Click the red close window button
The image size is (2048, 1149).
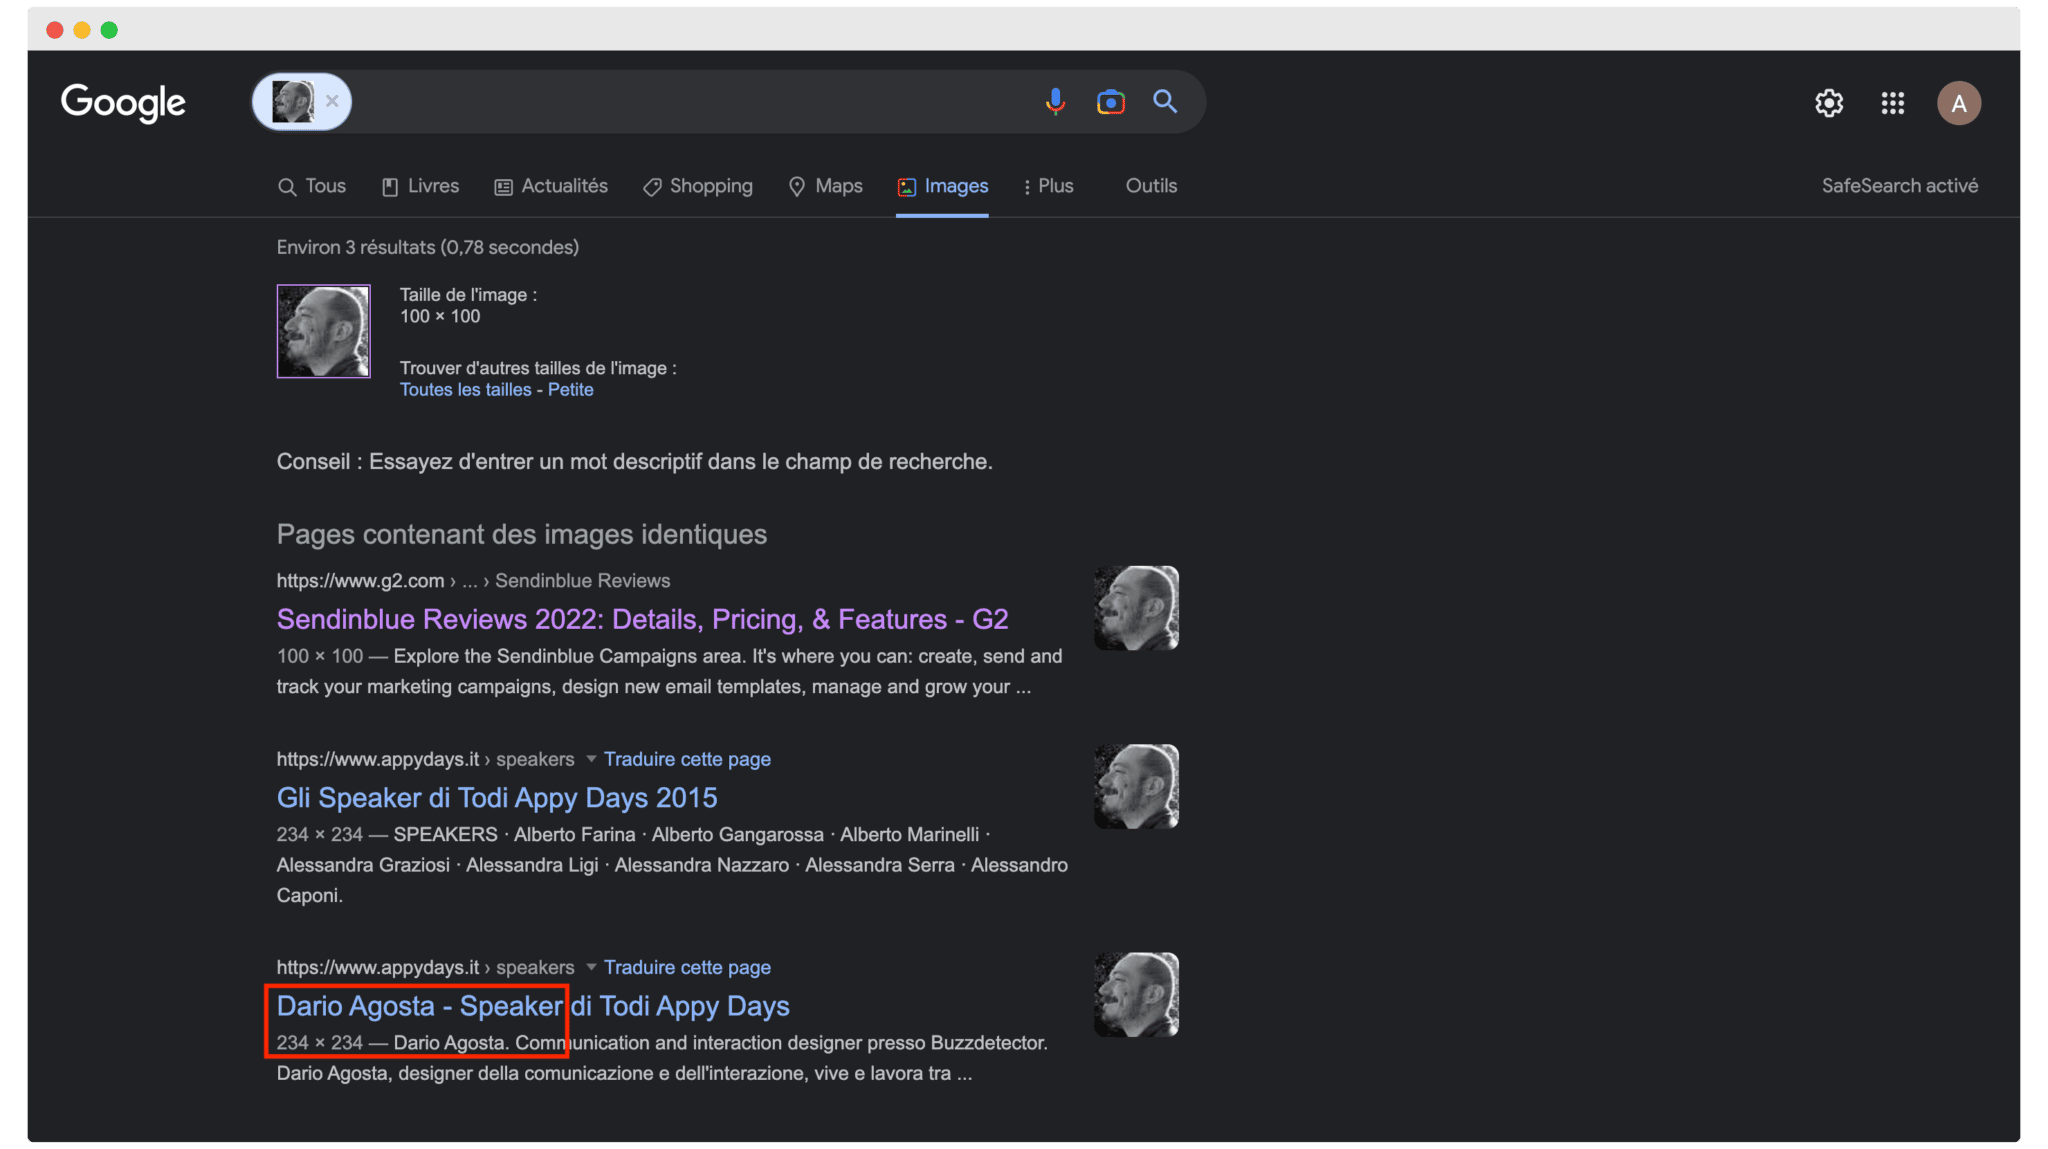coord(55,30)
